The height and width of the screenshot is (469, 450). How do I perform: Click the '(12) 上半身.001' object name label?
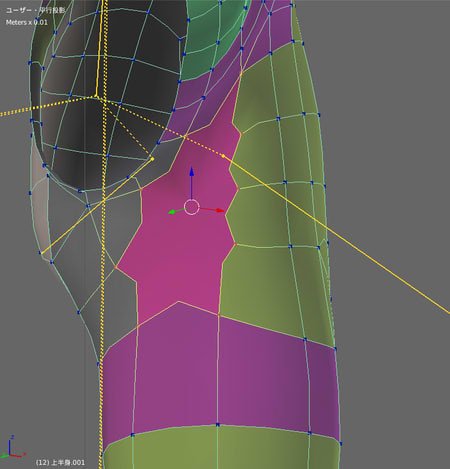60,462
